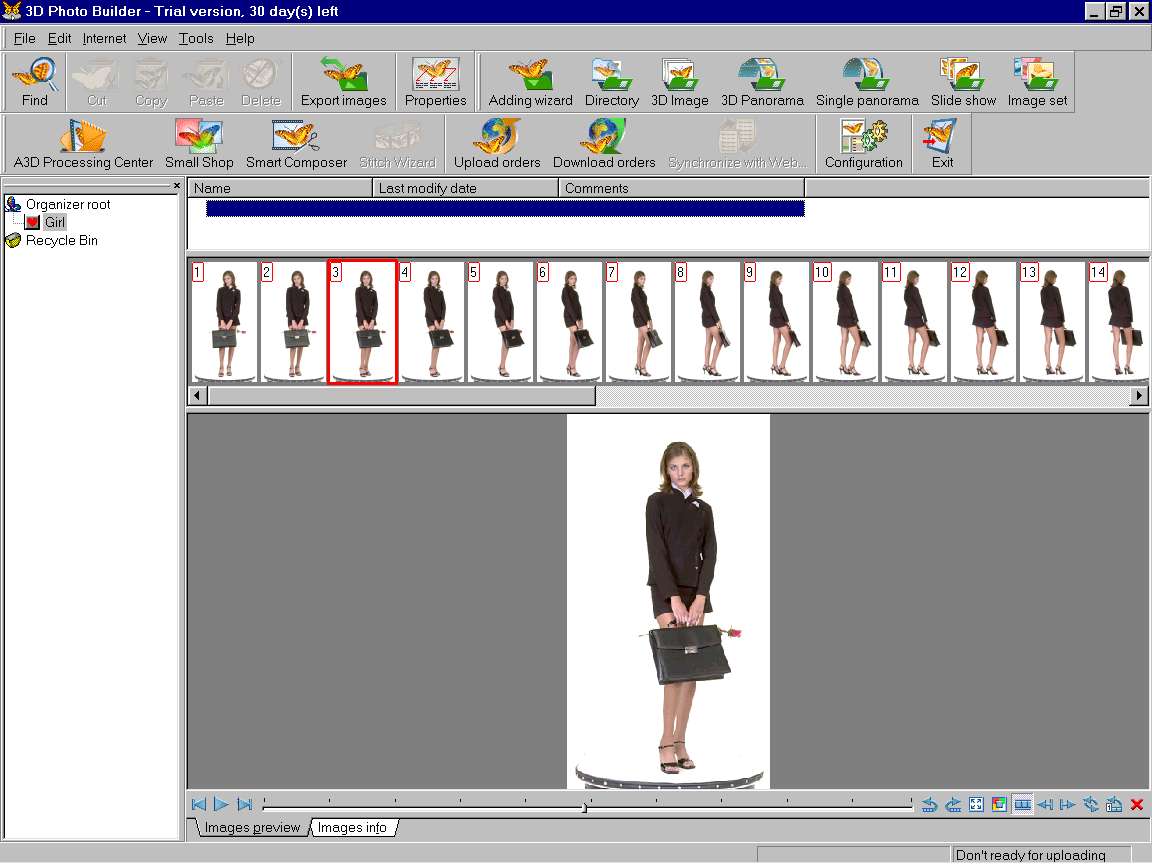
Task: Click the thumbnail strip horizontal scrollbar thumb
Action: [x=402, y=395]
